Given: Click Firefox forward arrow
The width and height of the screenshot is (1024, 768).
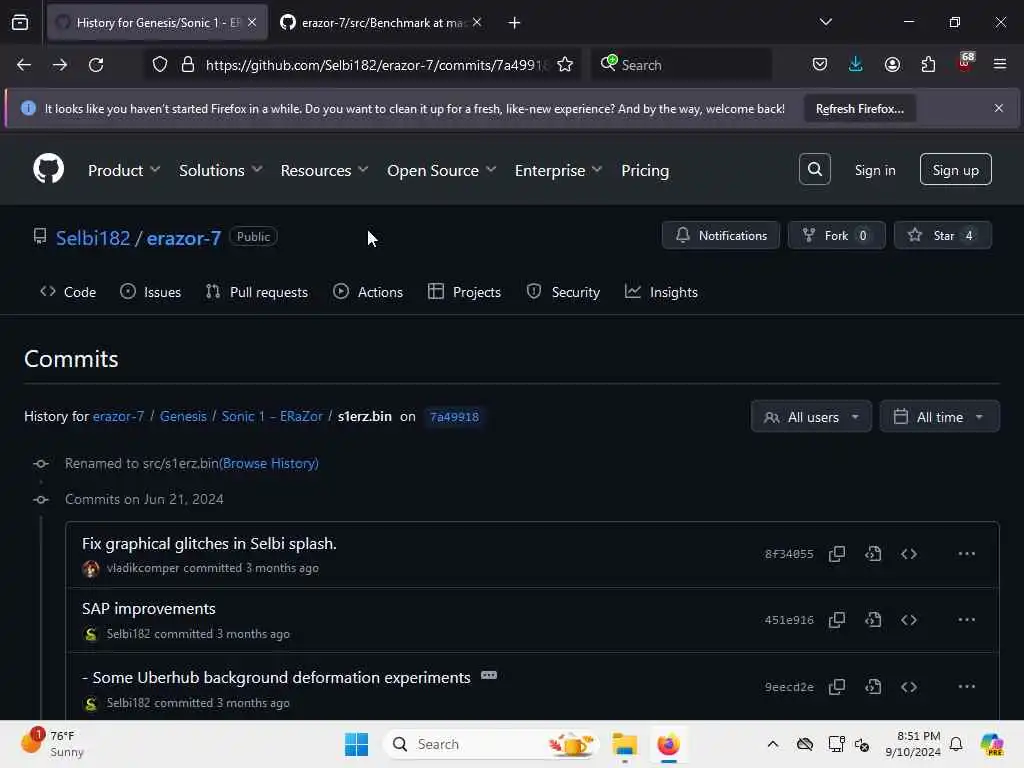Looking at the screenshot, I should (59, 65).
